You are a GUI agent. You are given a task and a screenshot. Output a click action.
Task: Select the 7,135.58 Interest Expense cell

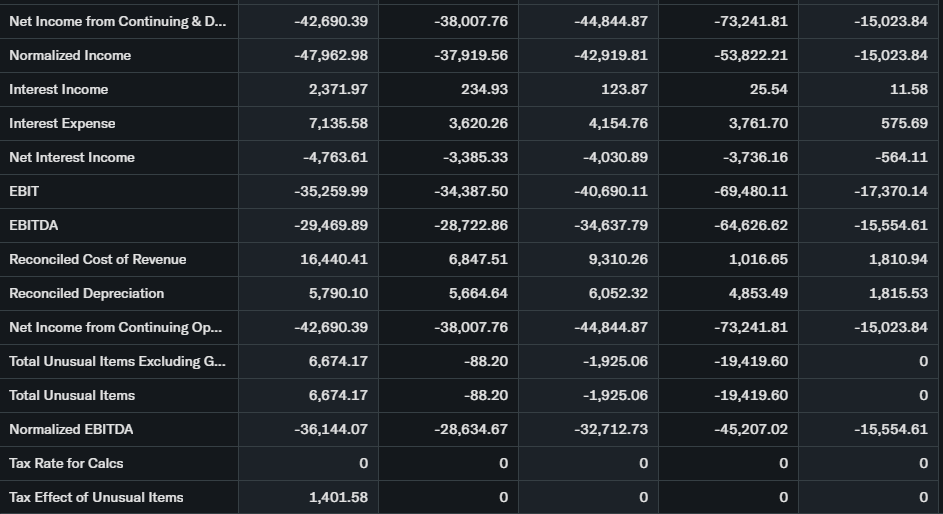click(x=338, y=123)
